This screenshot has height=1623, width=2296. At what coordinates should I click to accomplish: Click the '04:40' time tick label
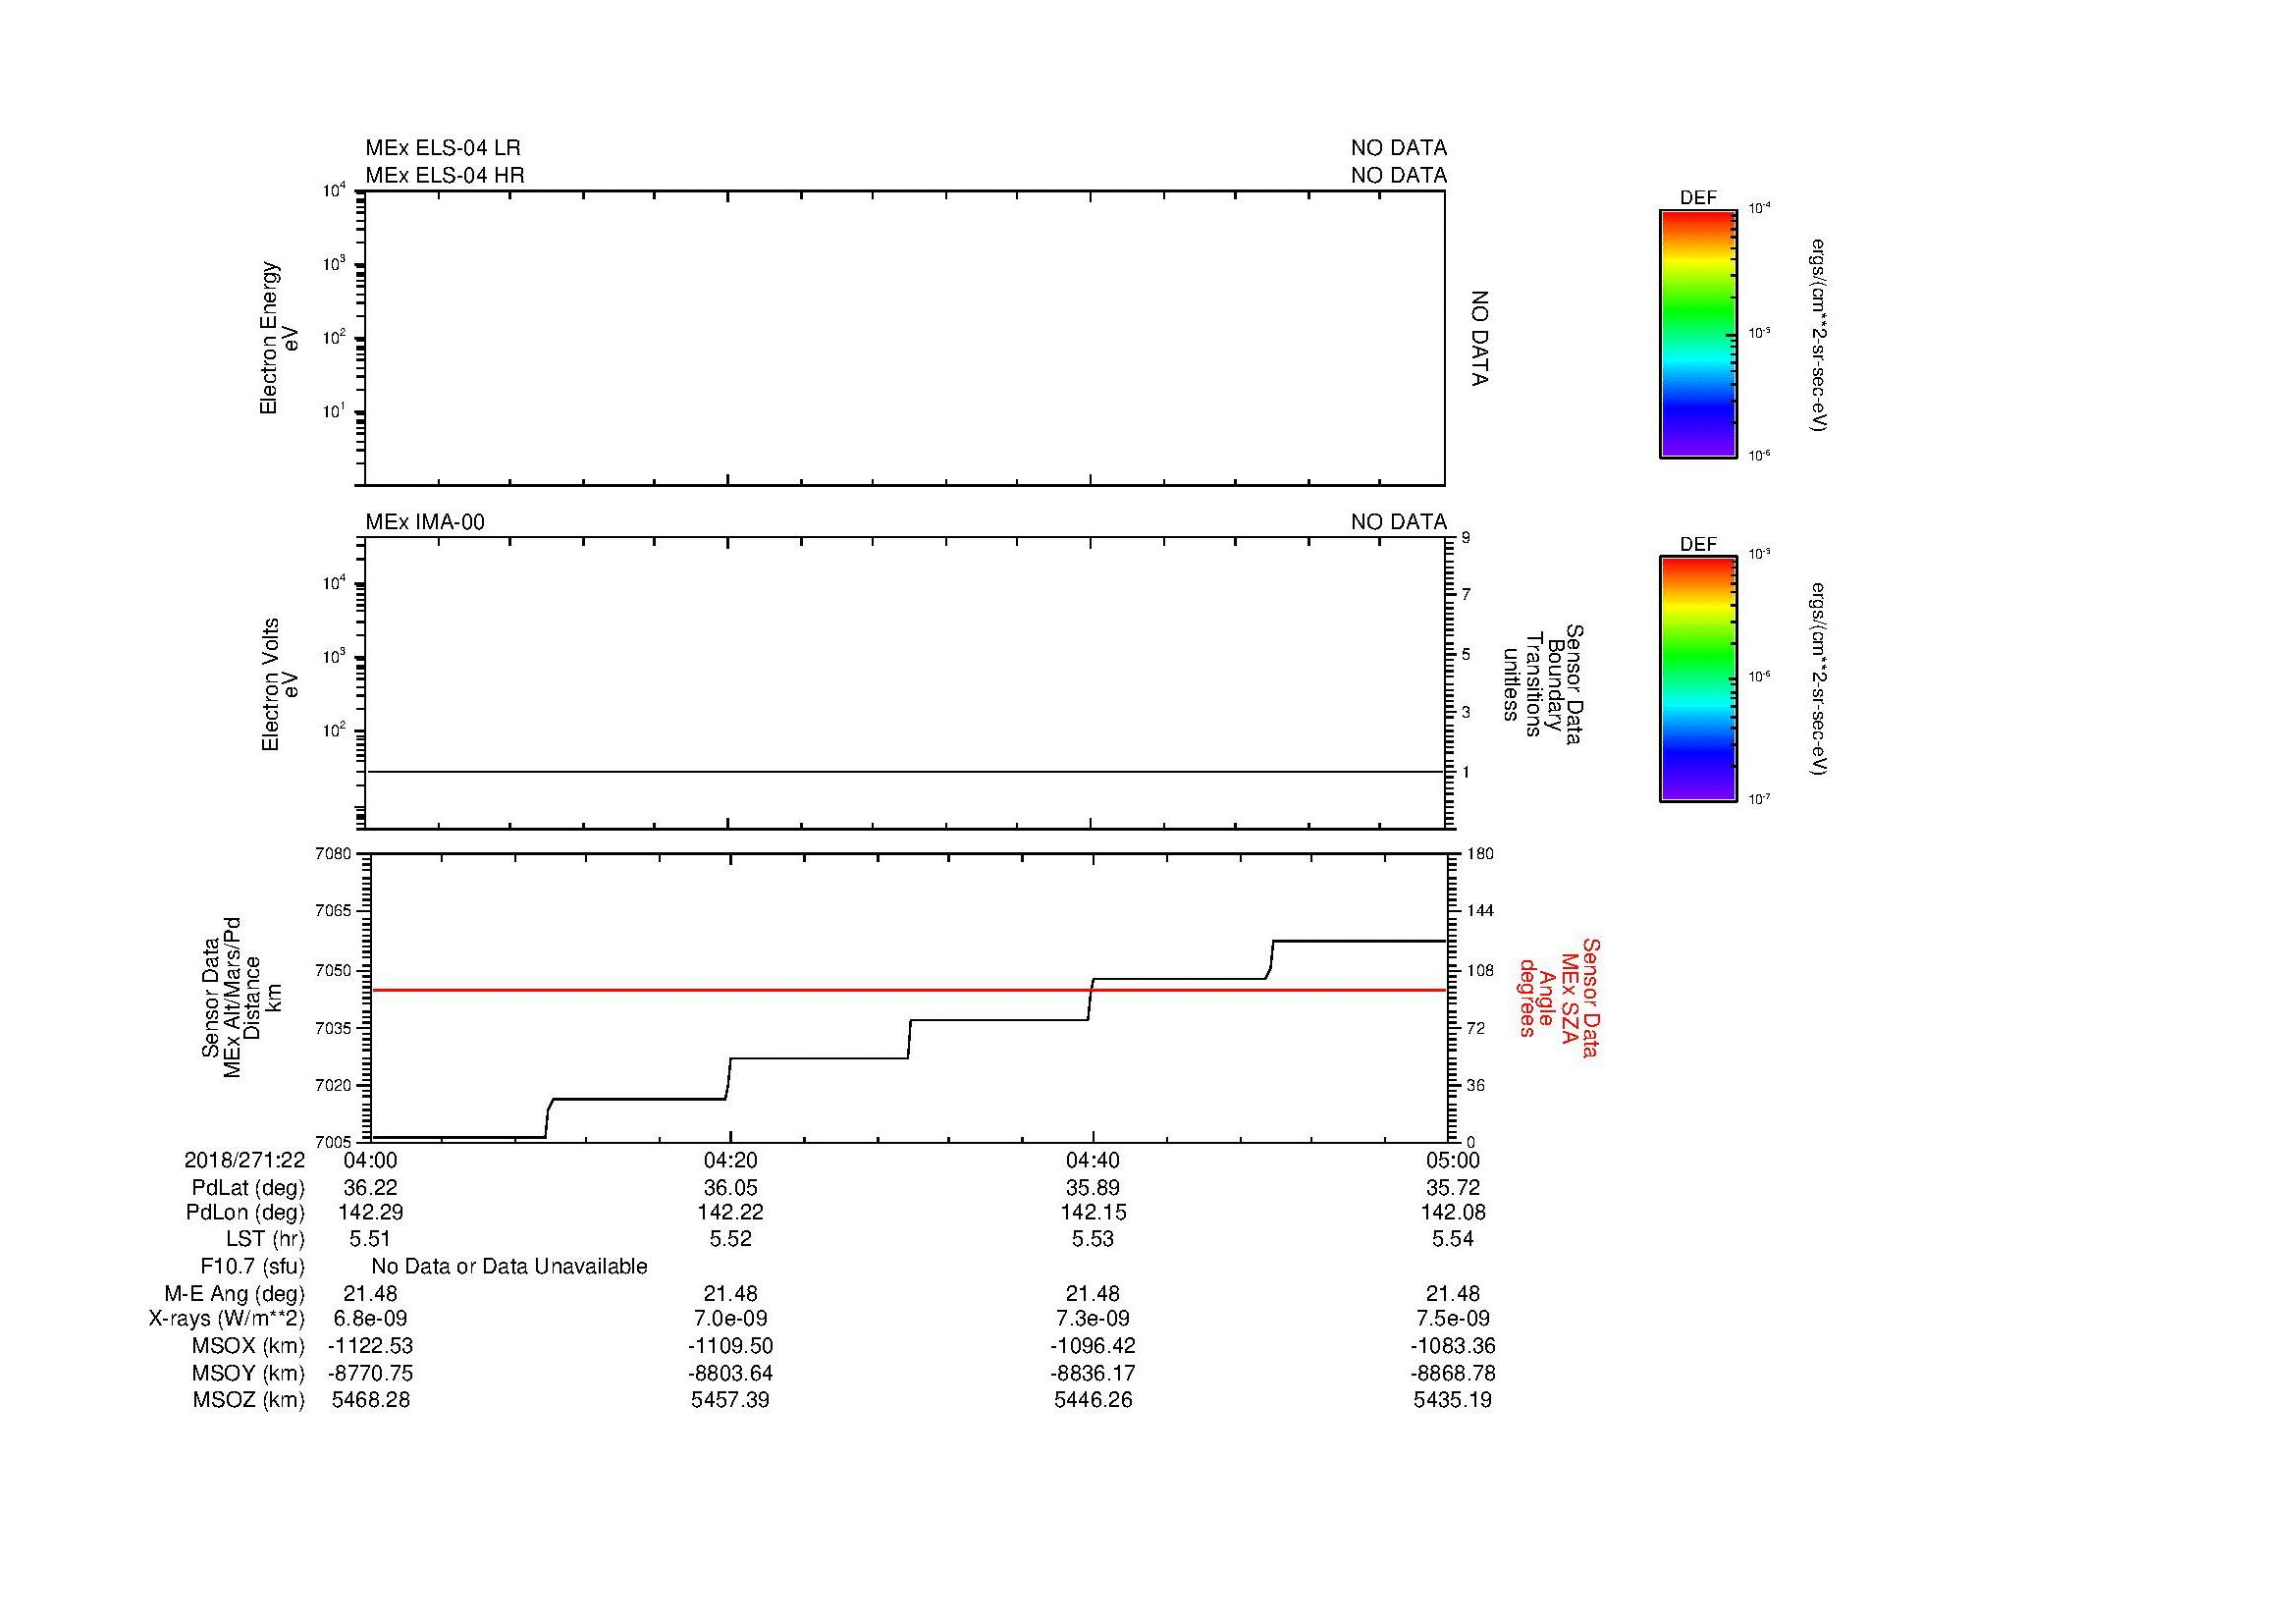(1093, 1160)
